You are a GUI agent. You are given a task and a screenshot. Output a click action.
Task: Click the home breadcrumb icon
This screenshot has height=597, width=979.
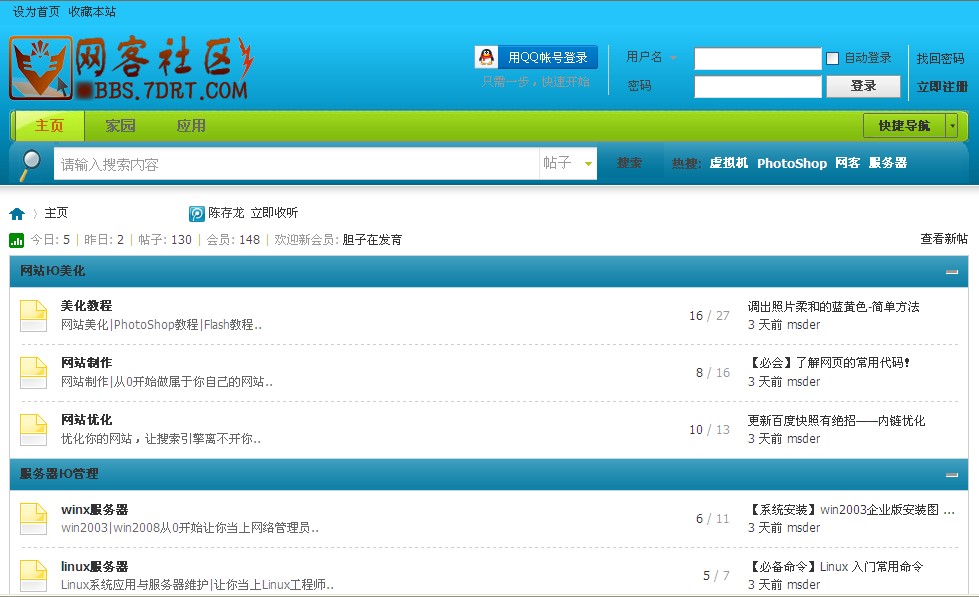(x=17, y=214)
